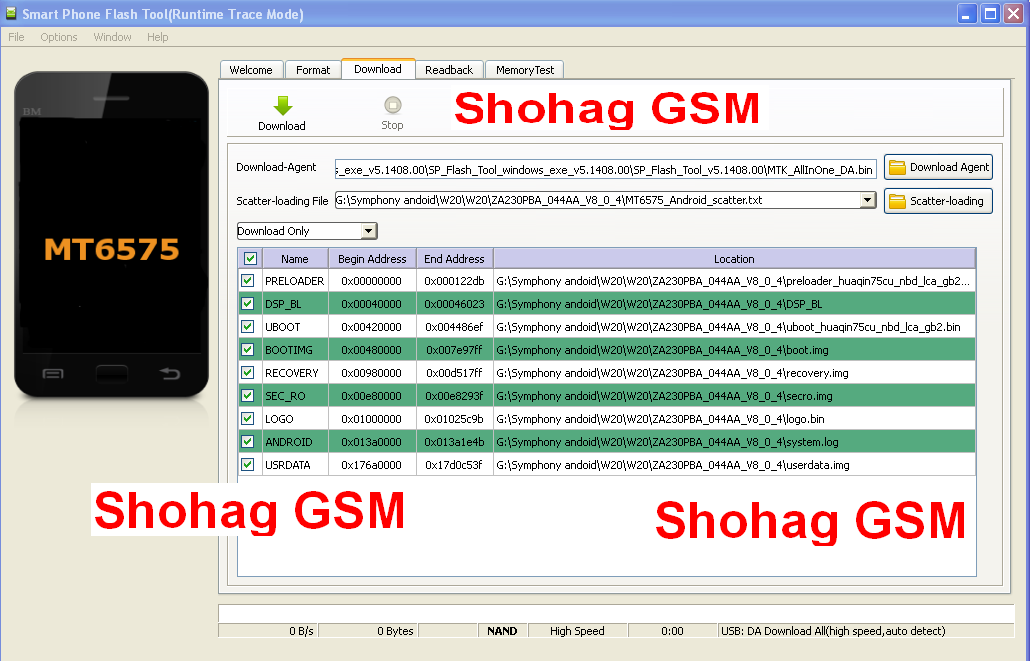Click the Flash Tool icon in title bar

pyautogui.click(x=13, y=13)
